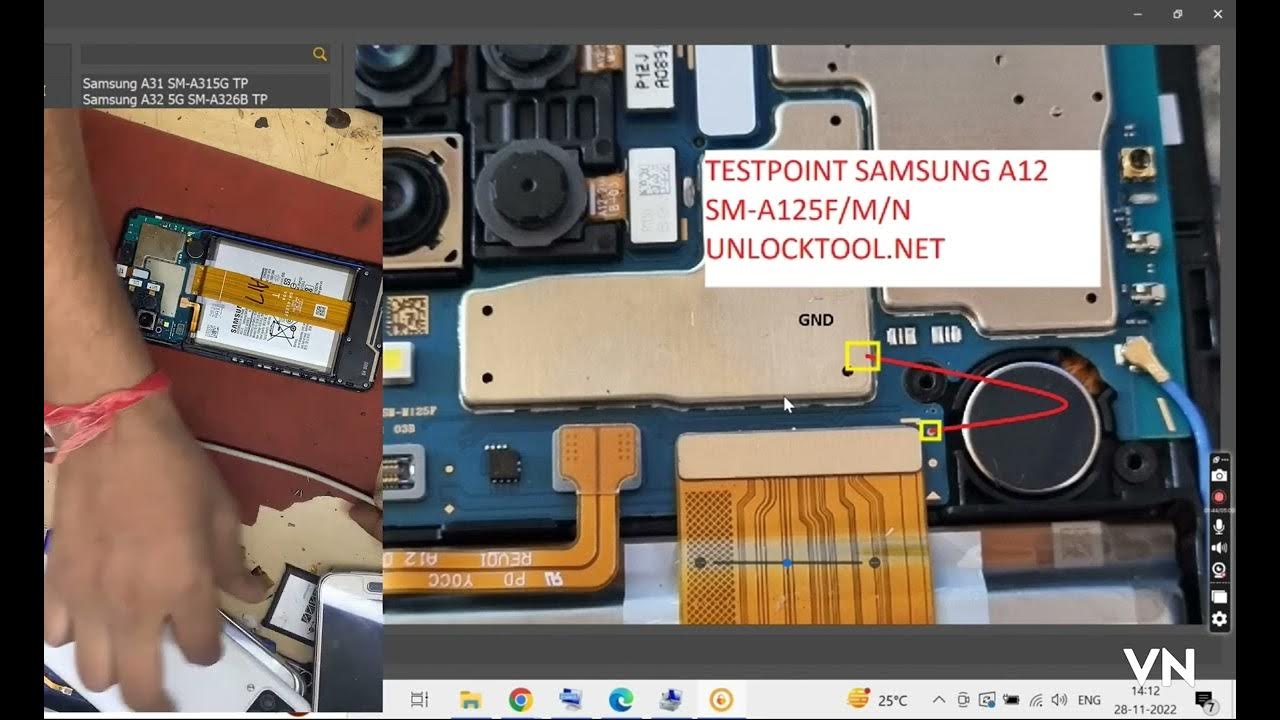The height and width of the screenshot is (720, 1280).
Task: Open Wi-Fi network tray icon
Action: [x=1036, y=700]
